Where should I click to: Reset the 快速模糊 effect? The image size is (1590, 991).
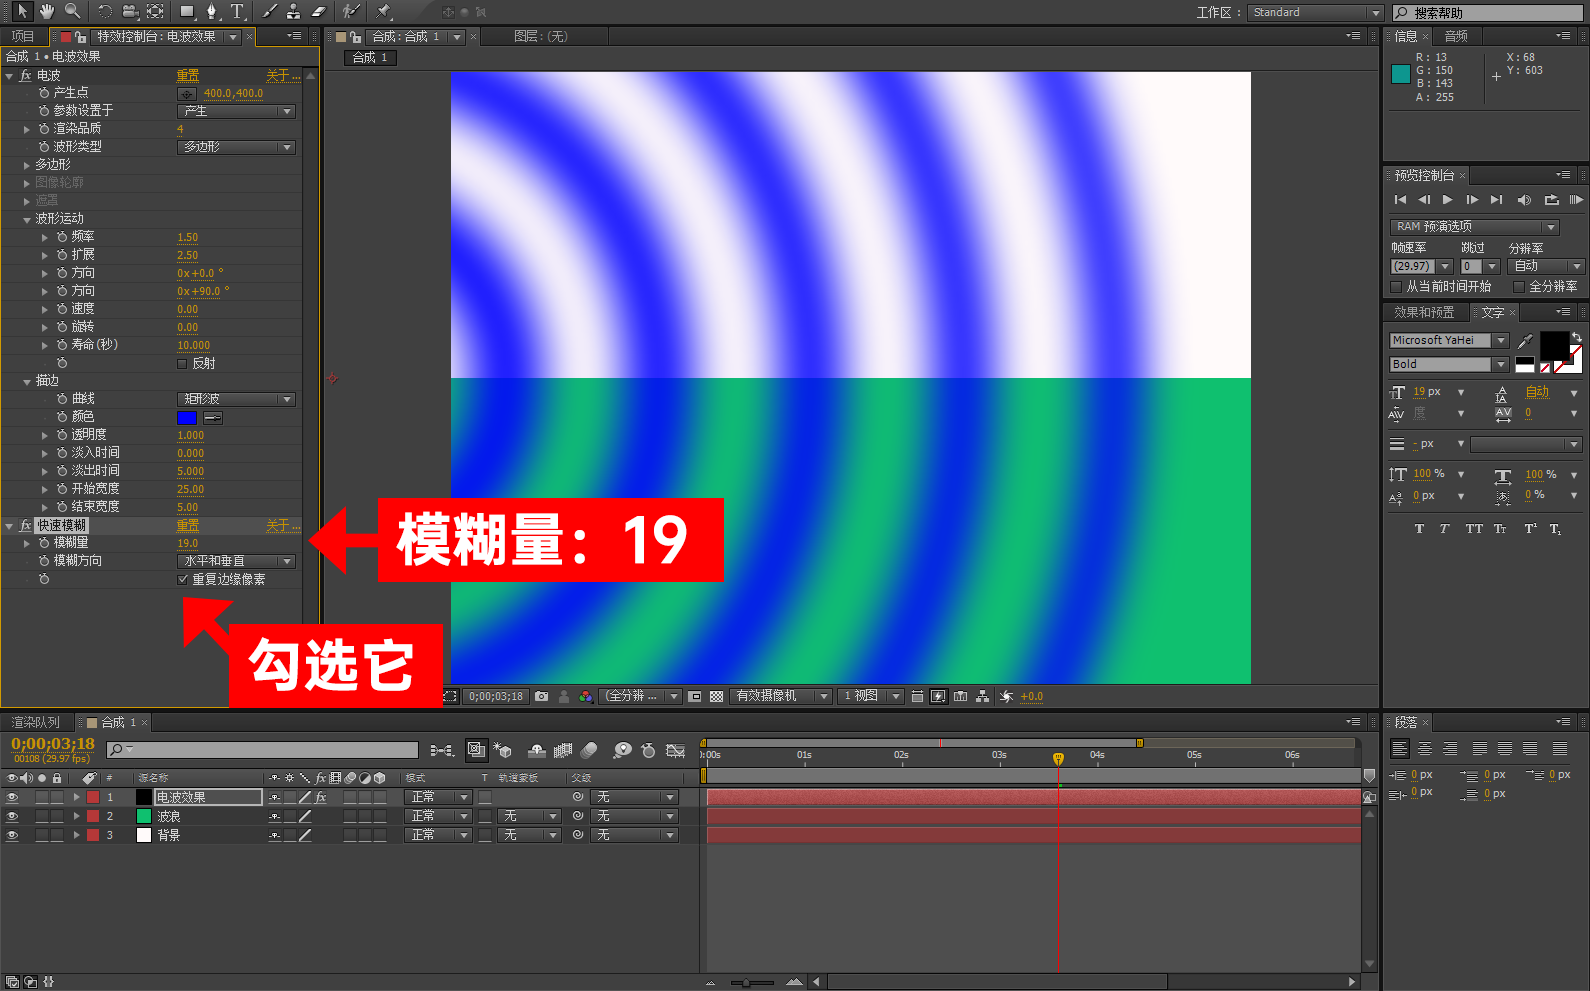click(188, 526)
